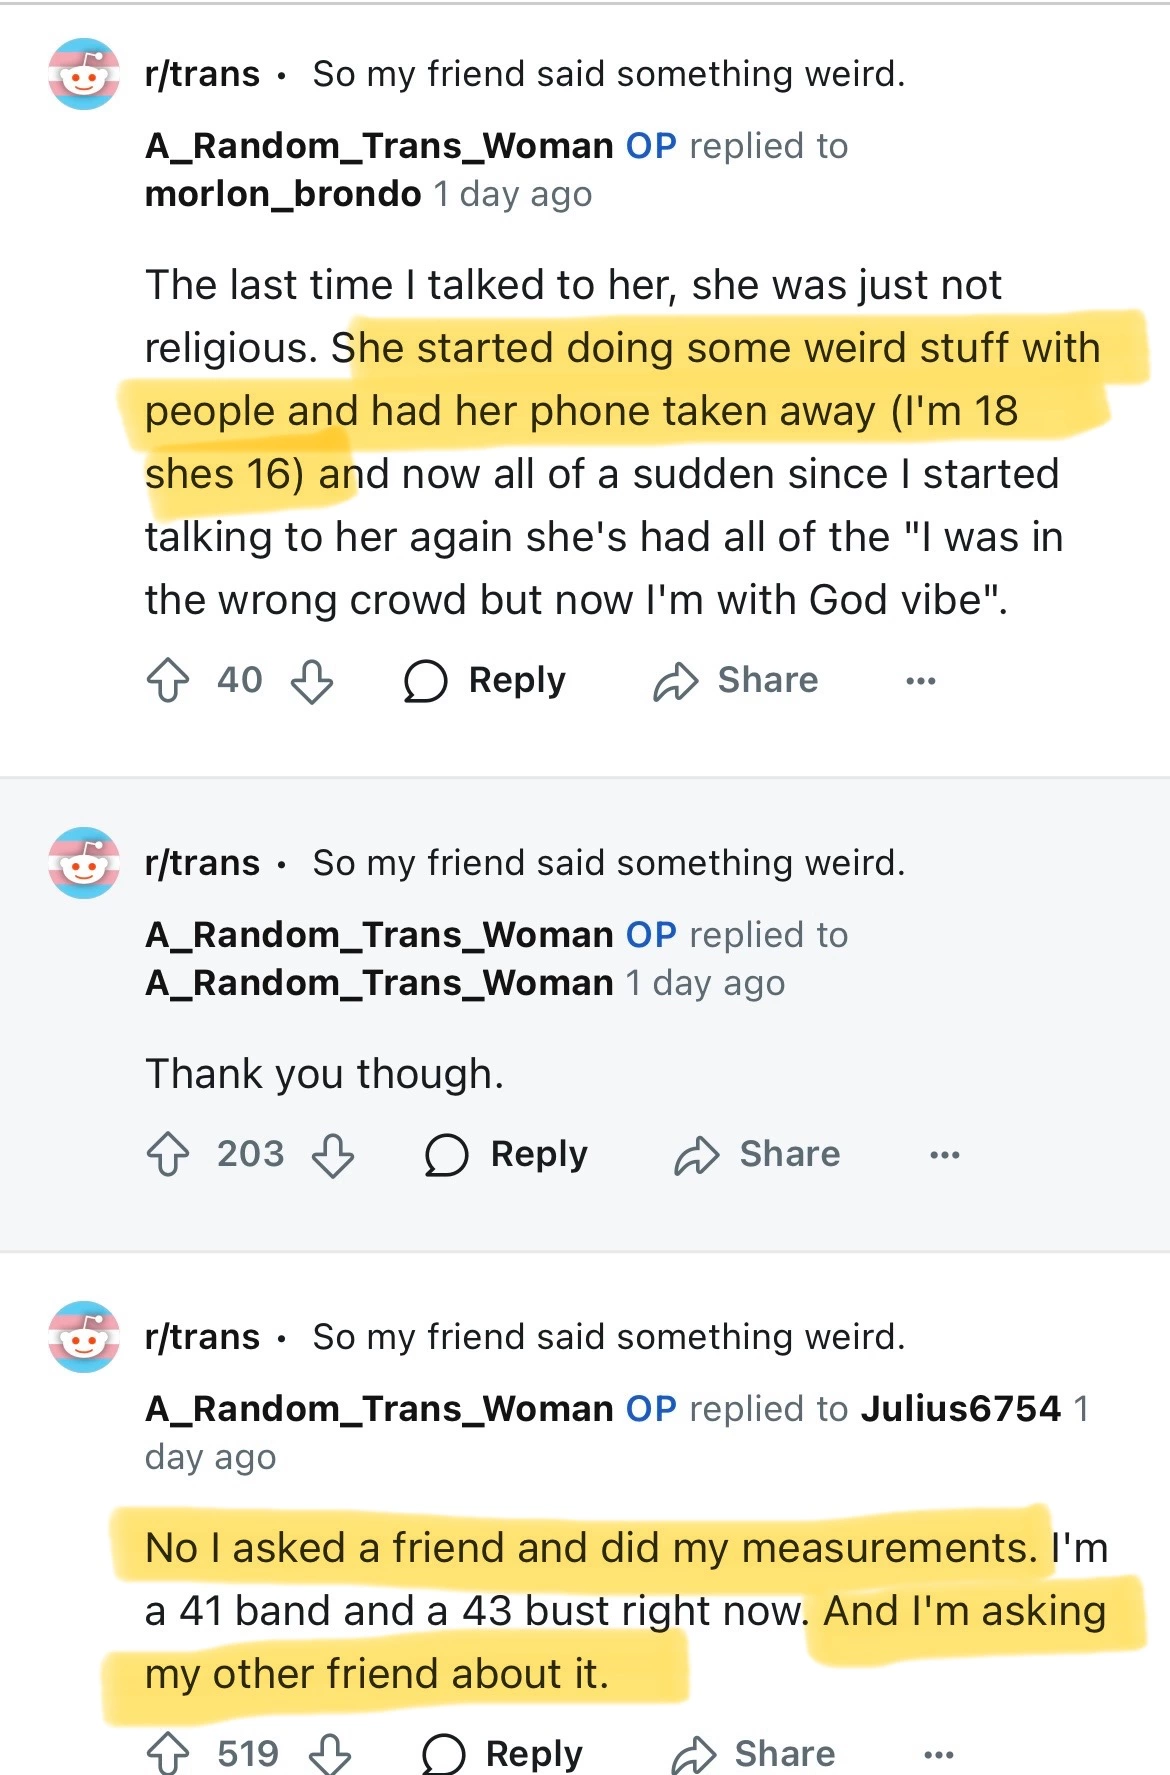Downvote the comment with 40 points
Viewport: 1170px width, 1775px height.
coord(311,681)
